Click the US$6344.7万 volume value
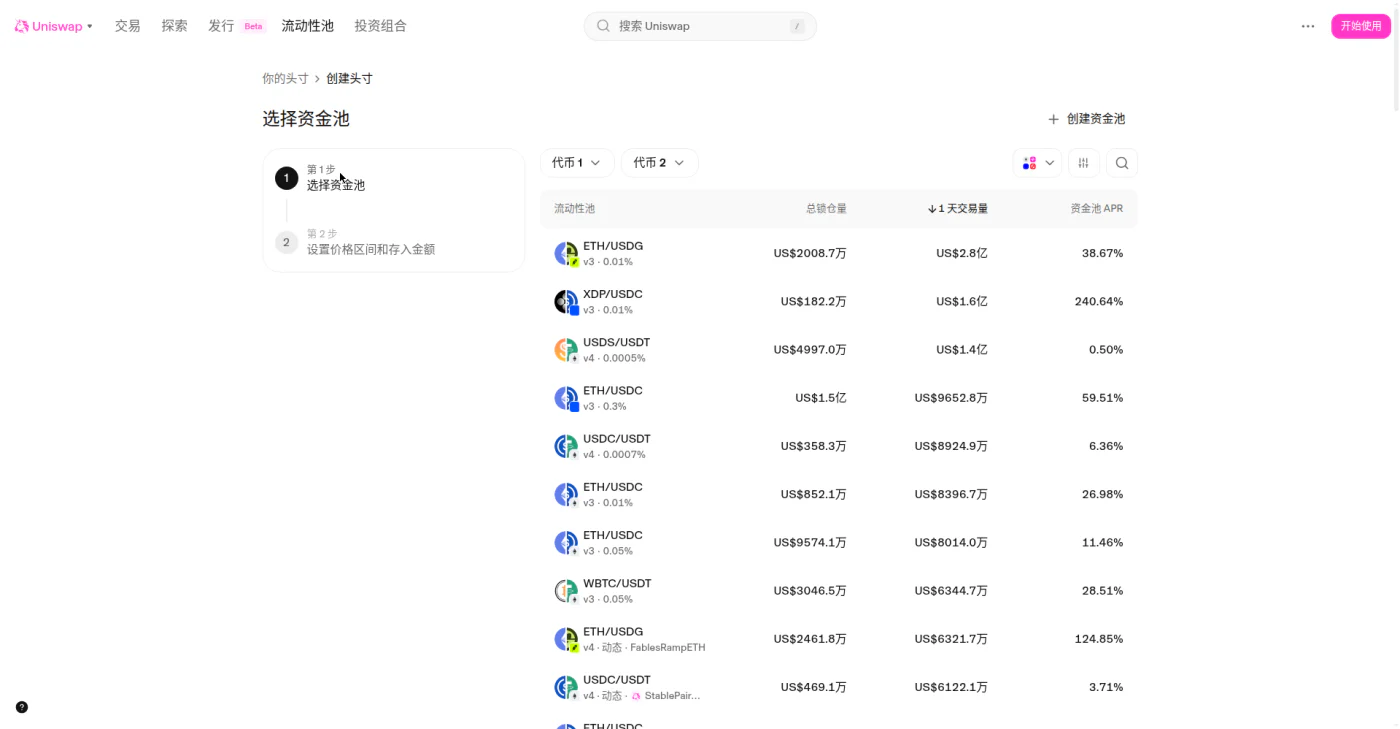This screenshot has height=729, width=1400. point(951,591)
